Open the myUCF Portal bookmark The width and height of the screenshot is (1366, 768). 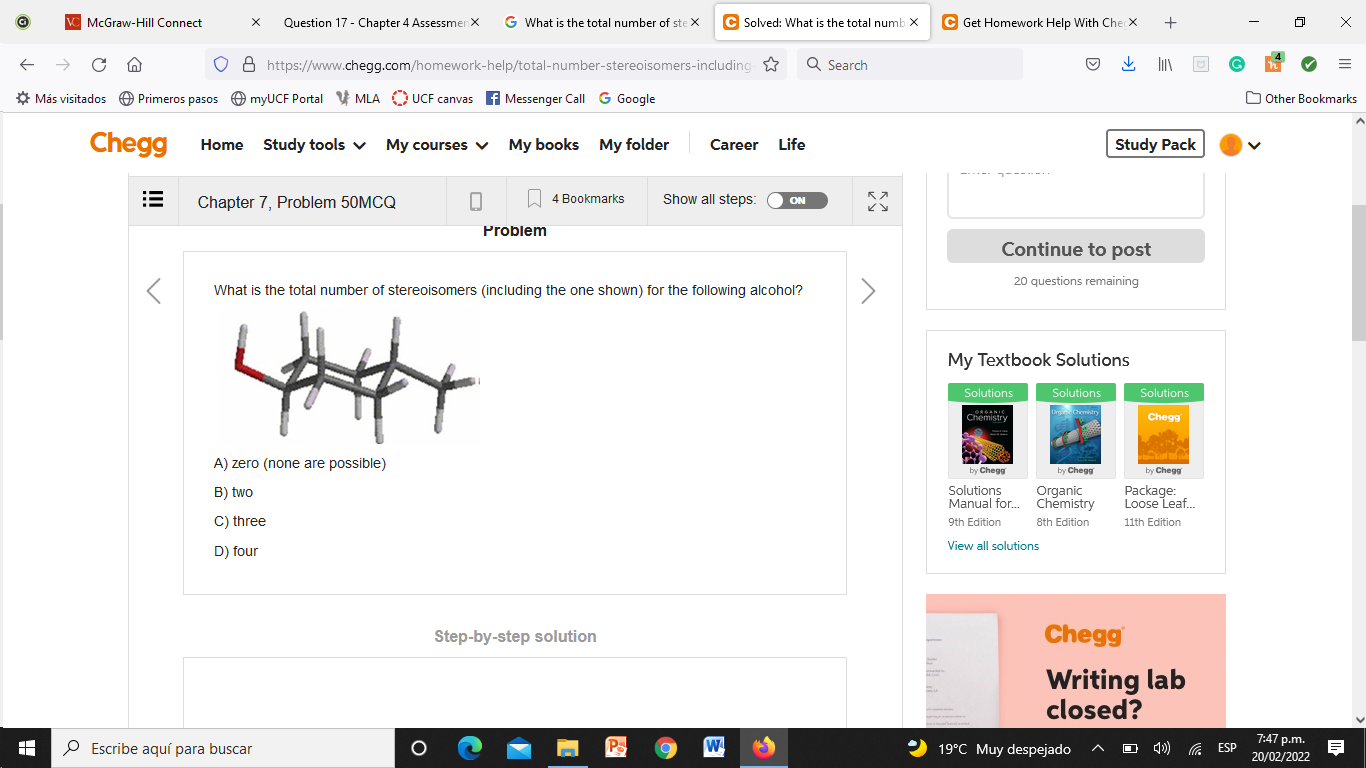[277, 98]
